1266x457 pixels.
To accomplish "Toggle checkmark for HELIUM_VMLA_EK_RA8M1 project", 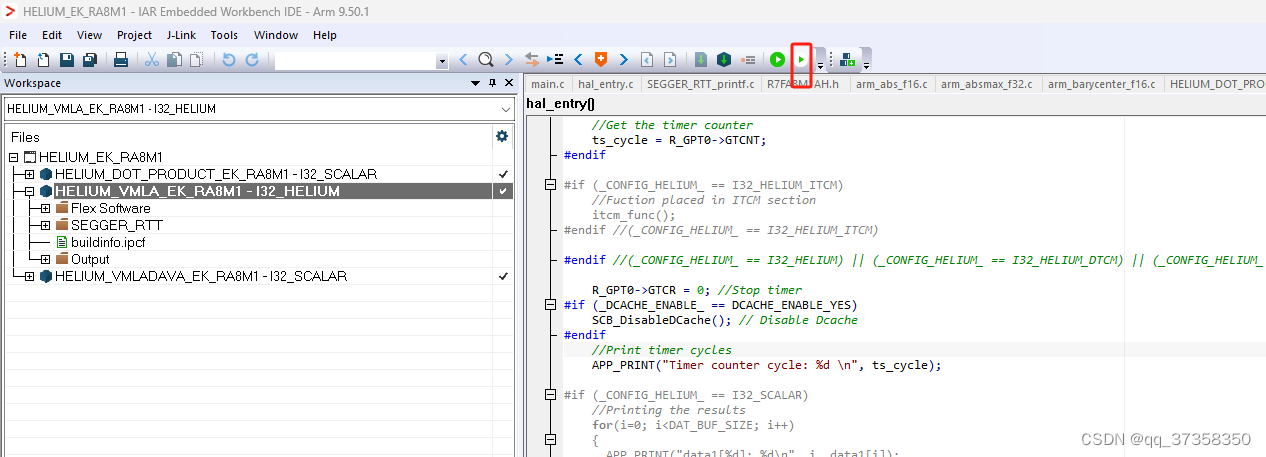I will pyautogui.click(x=503, y=191).
